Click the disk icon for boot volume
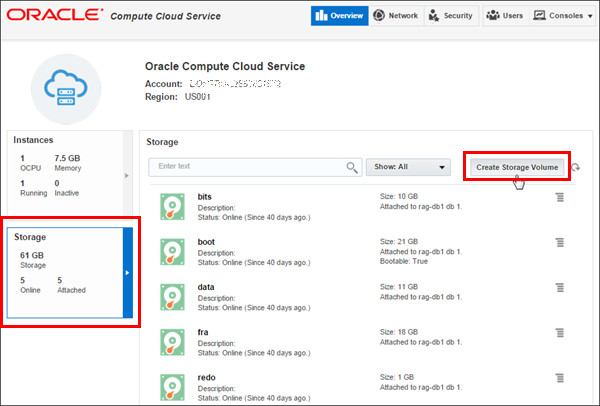The image size is (600, 406). pos(172,252)
